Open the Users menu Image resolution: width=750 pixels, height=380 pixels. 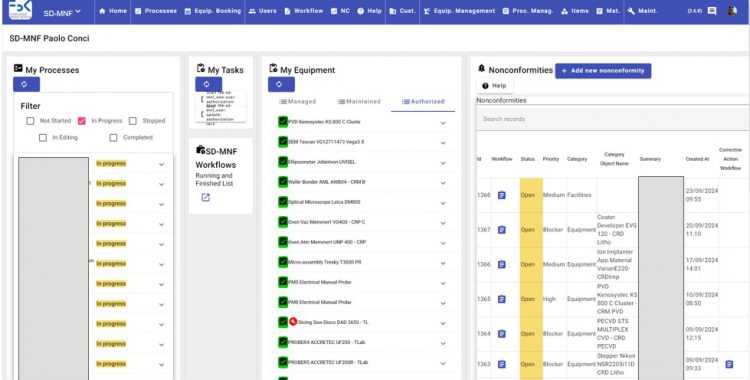[x=263, y=11]
